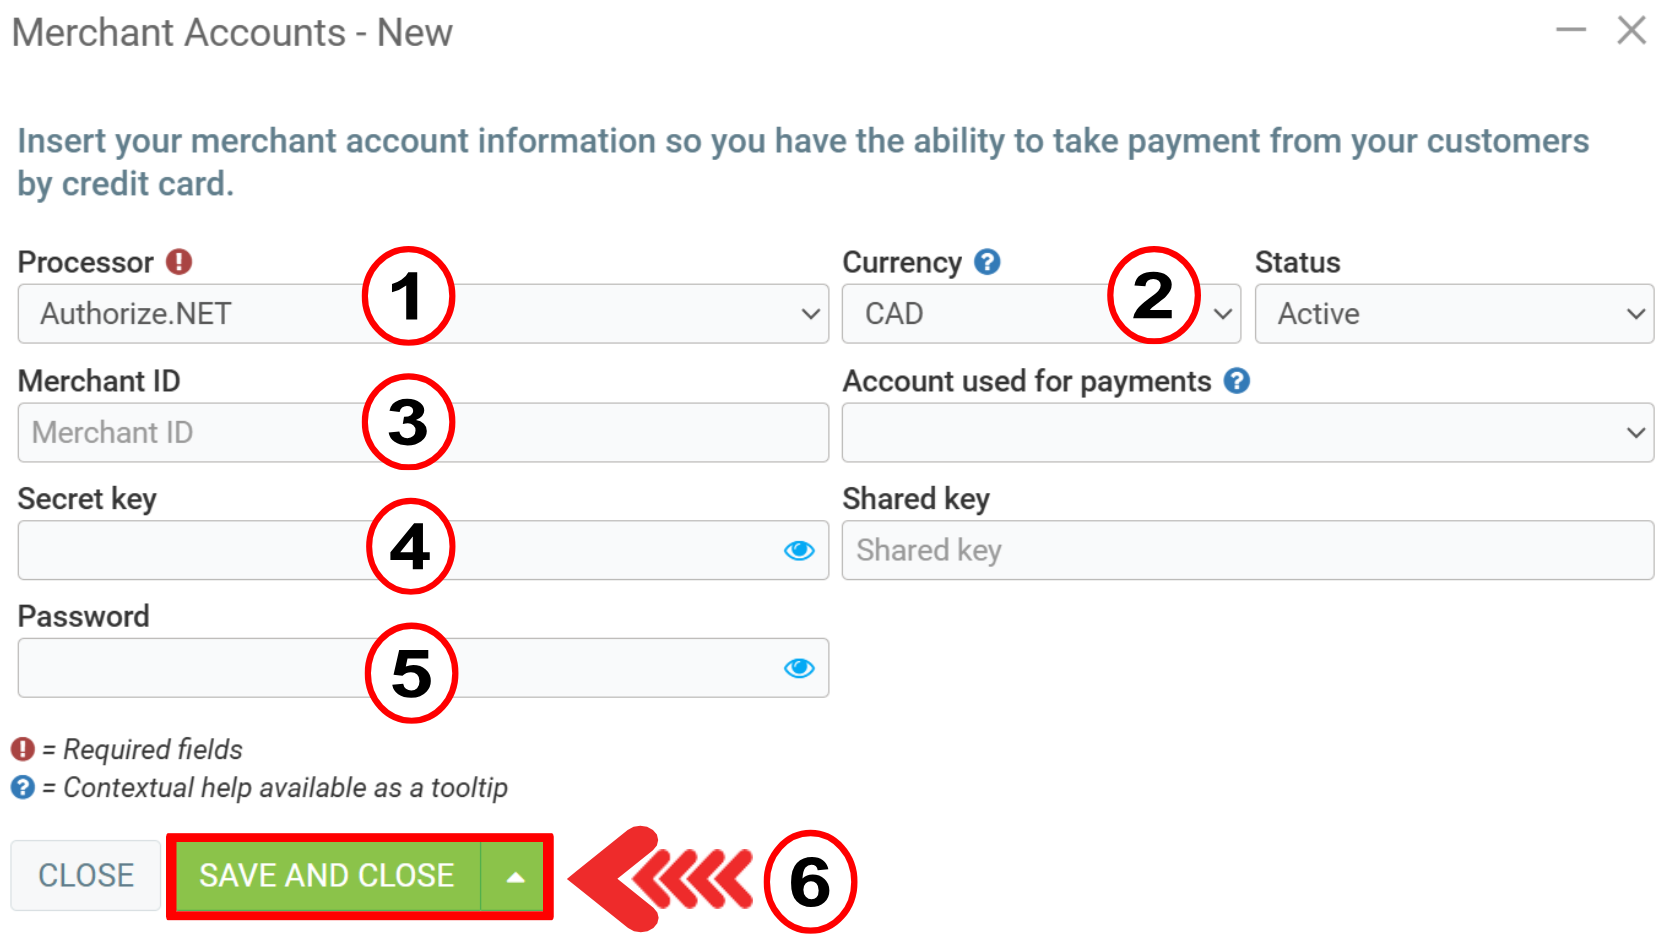Expand the Save and Close arrow options
Screen dimensions: 1662x936
(x=515, y=877)
